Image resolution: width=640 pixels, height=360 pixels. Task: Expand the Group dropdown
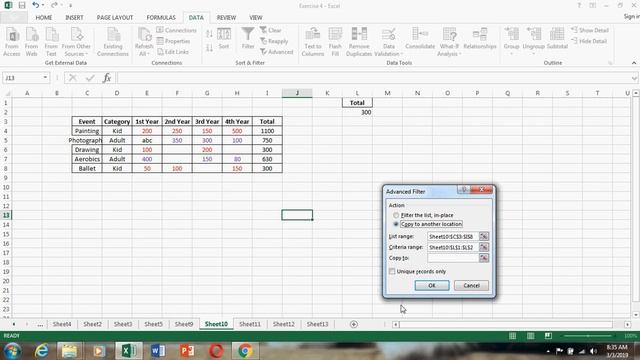point(511,53)
